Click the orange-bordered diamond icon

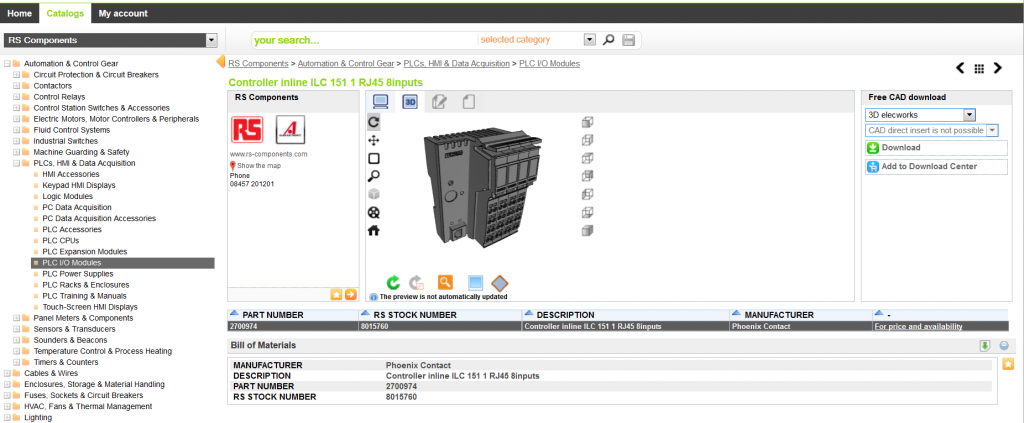pos(500,283)
